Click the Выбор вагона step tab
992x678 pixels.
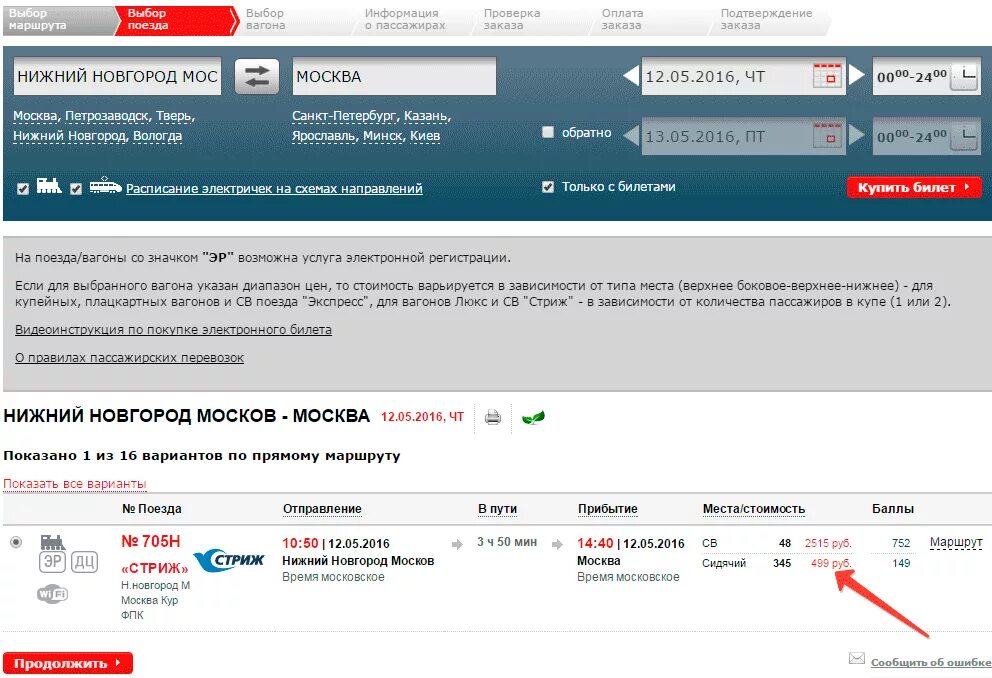click(x=294, y=19)
